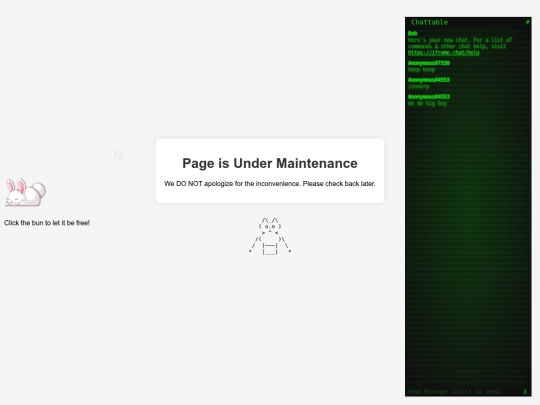The height and width of the screenshot is (405, 540).
Task: Click the "Click the bun to let it be free!" caption
Action: [x=47, y=223]
